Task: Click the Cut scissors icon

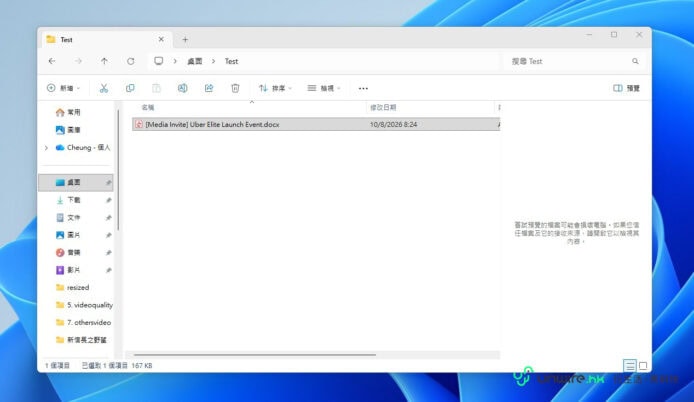Action: tap(104, 88)
